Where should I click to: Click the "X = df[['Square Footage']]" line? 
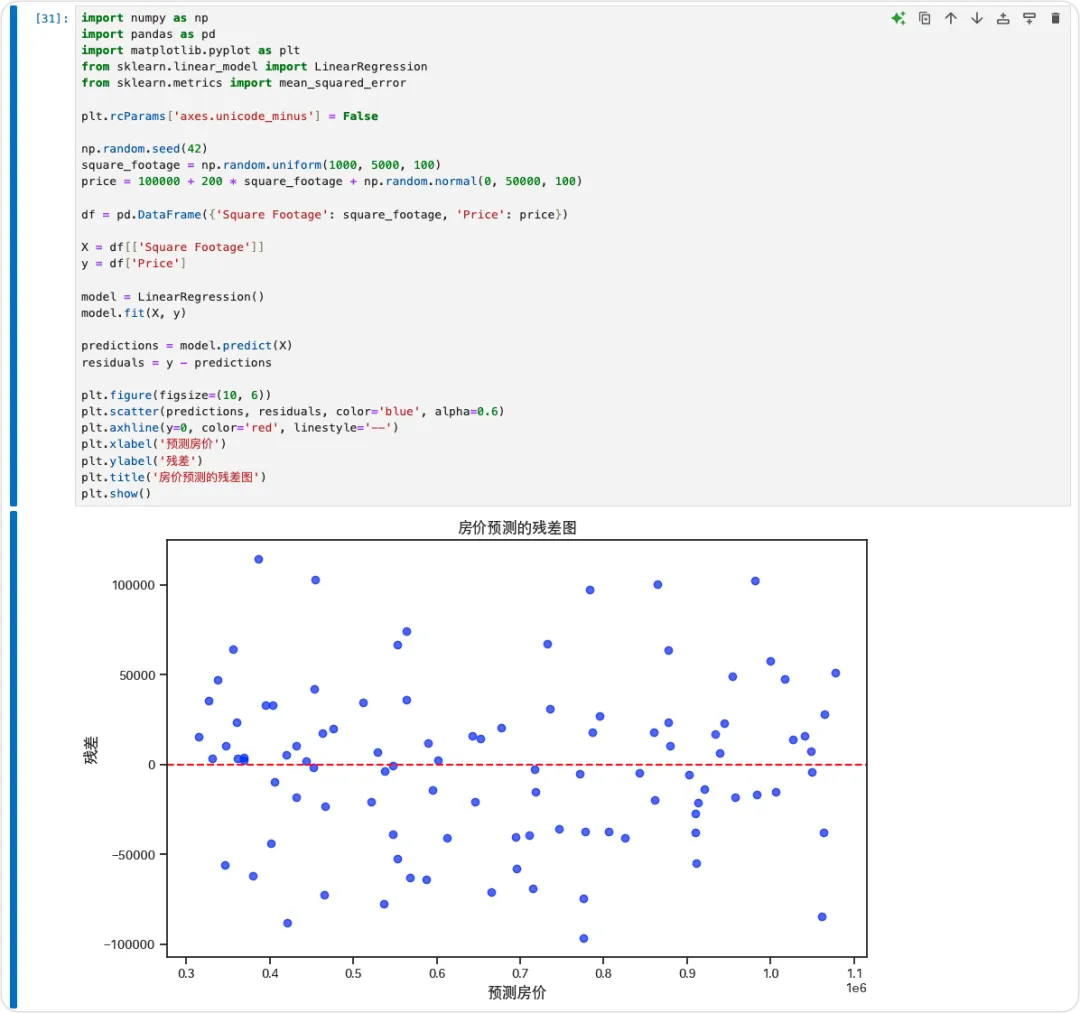(x=172, y=247)
